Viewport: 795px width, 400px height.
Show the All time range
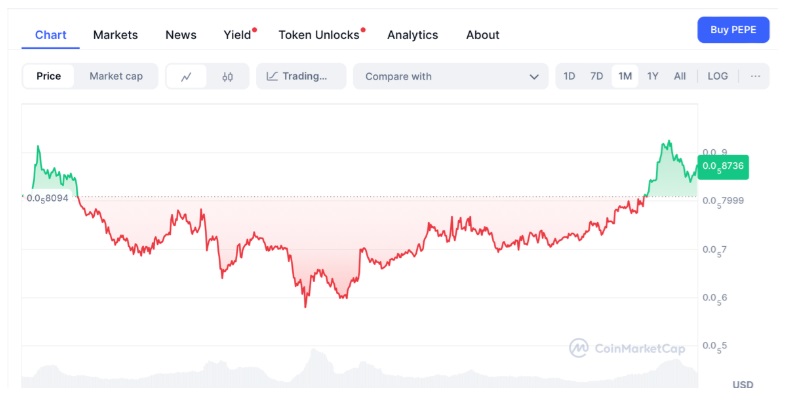680,76
